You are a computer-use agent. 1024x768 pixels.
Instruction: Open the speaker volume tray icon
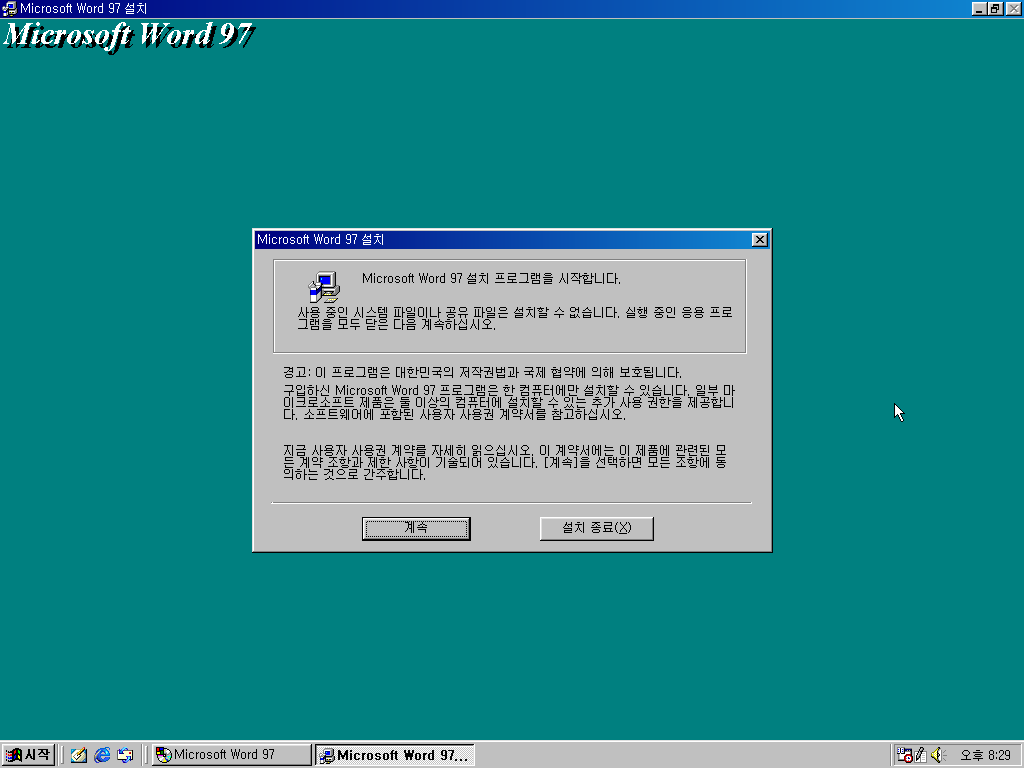click(x=938, y=755)
